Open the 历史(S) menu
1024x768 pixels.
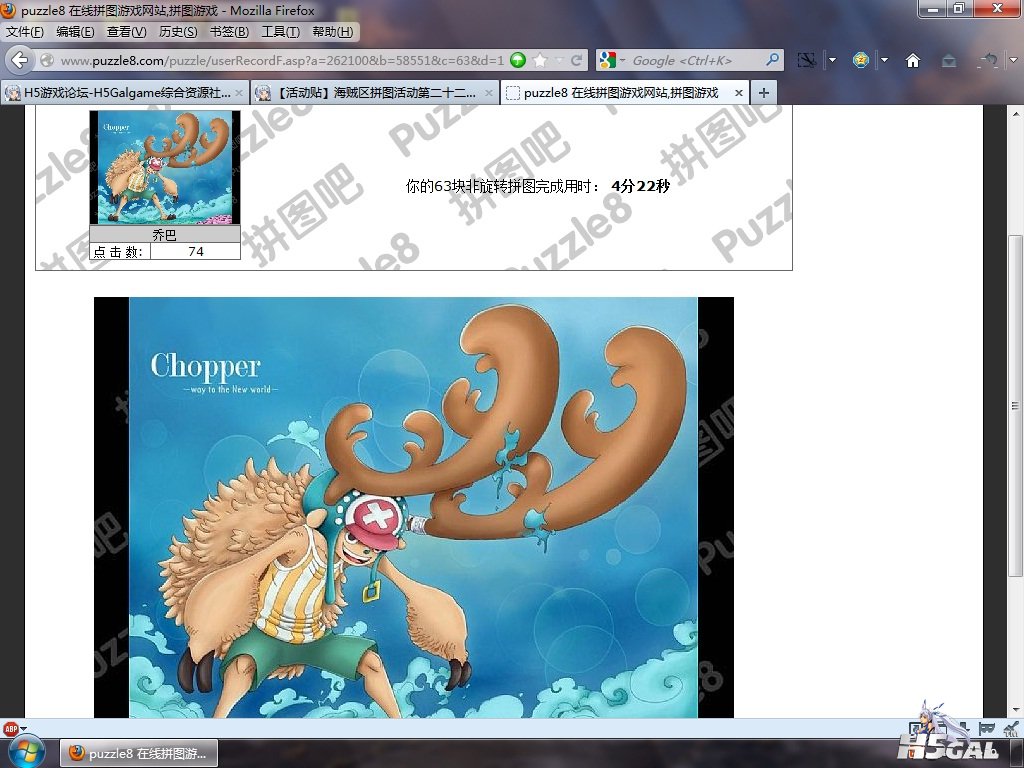click(x=178, y=31)
